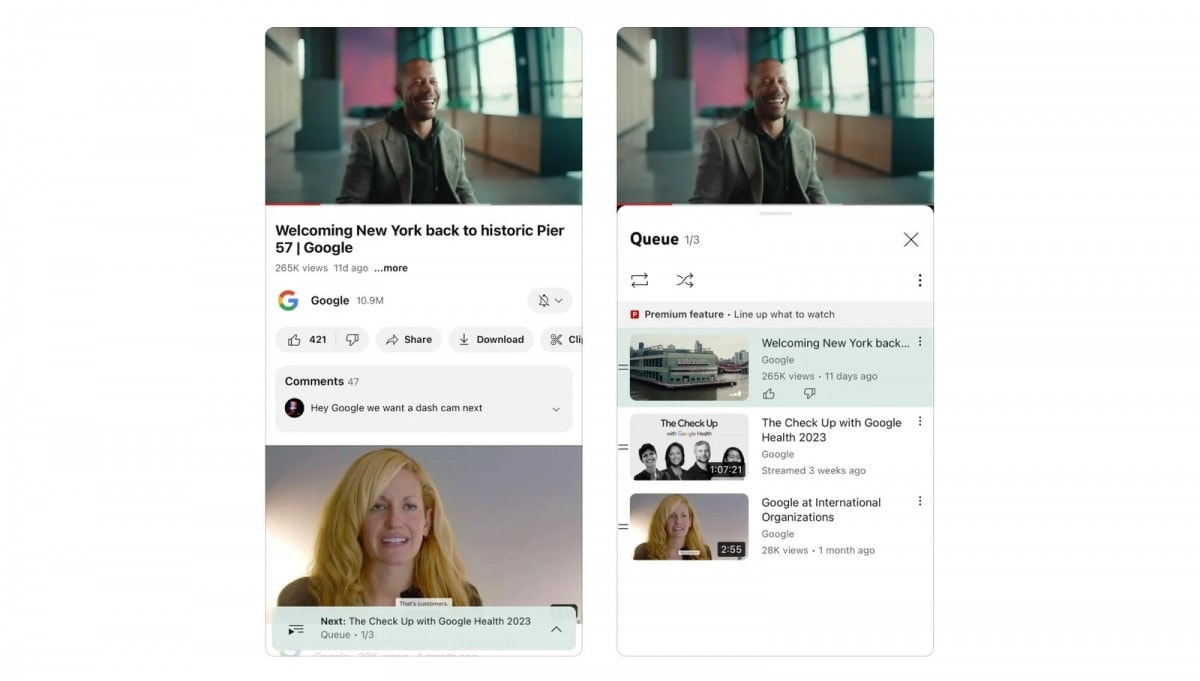Toggle shuffle for the queue
The image size is (1200, 681).
click(684, 280)
